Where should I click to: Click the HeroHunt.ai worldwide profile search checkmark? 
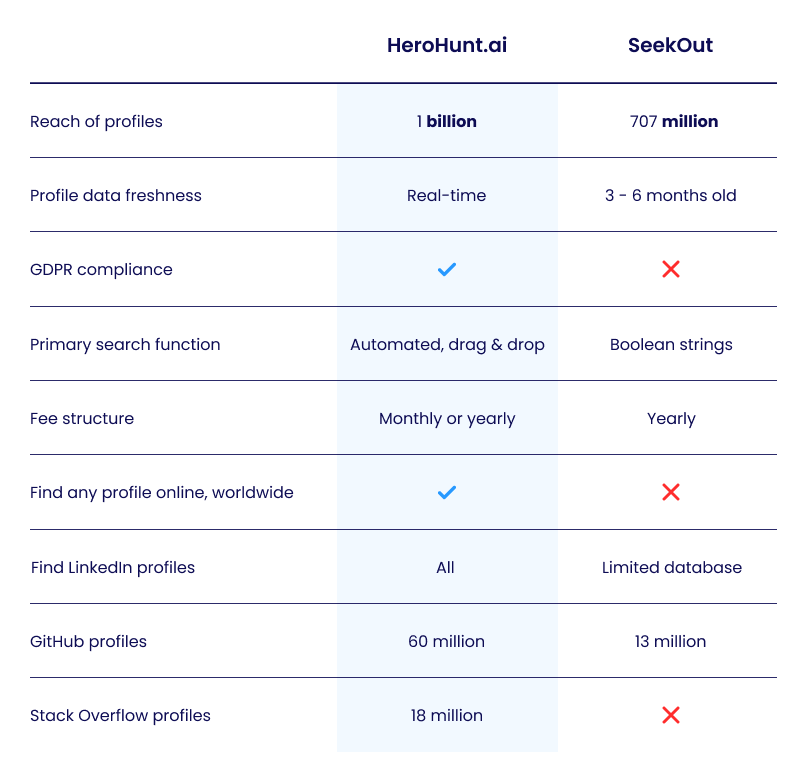click(x=447, y=492)
